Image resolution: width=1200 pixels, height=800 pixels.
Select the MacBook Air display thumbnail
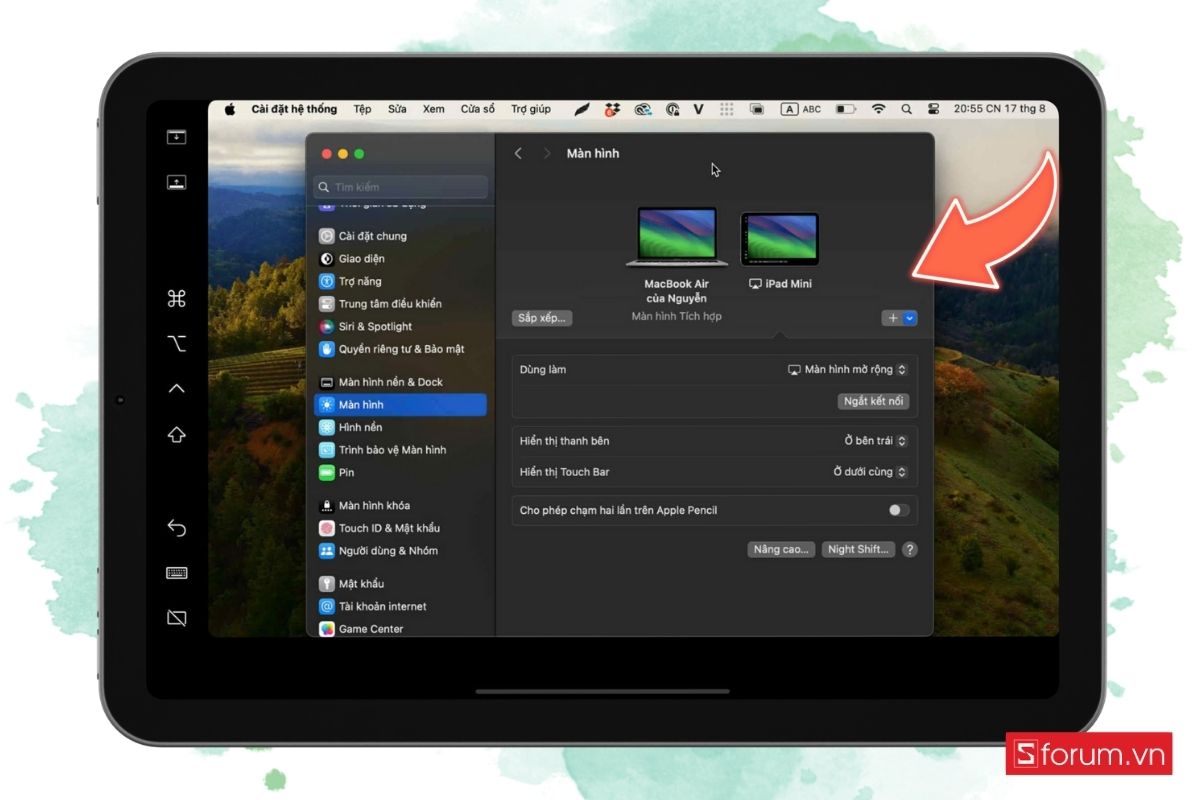coord(677,237)
